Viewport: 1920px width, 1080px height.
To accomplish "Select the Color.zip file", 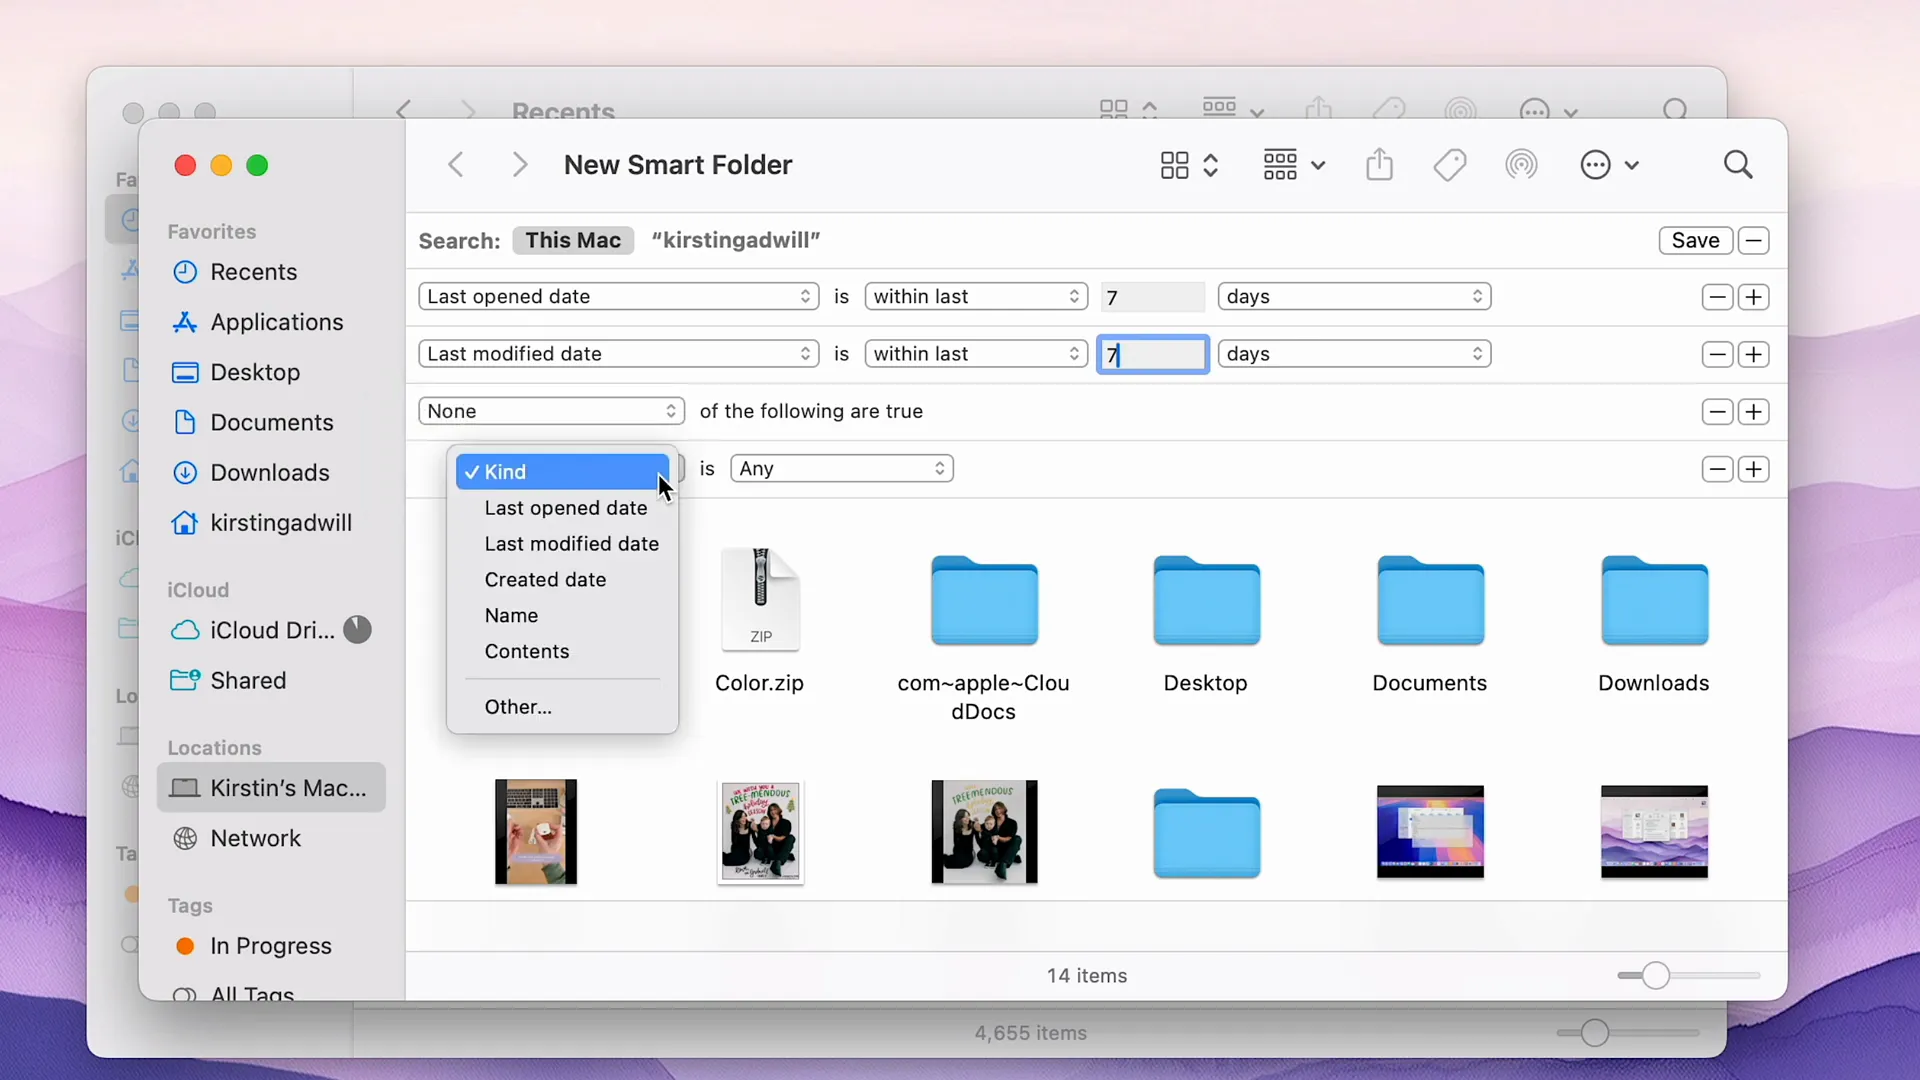I will coord(760,620).
